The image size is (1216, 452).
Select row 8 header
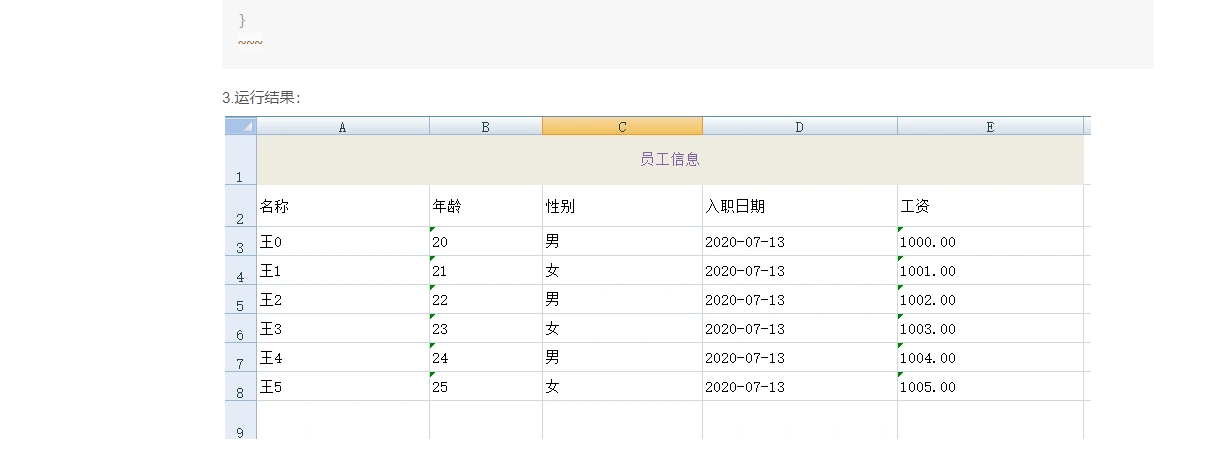(241, 387)
